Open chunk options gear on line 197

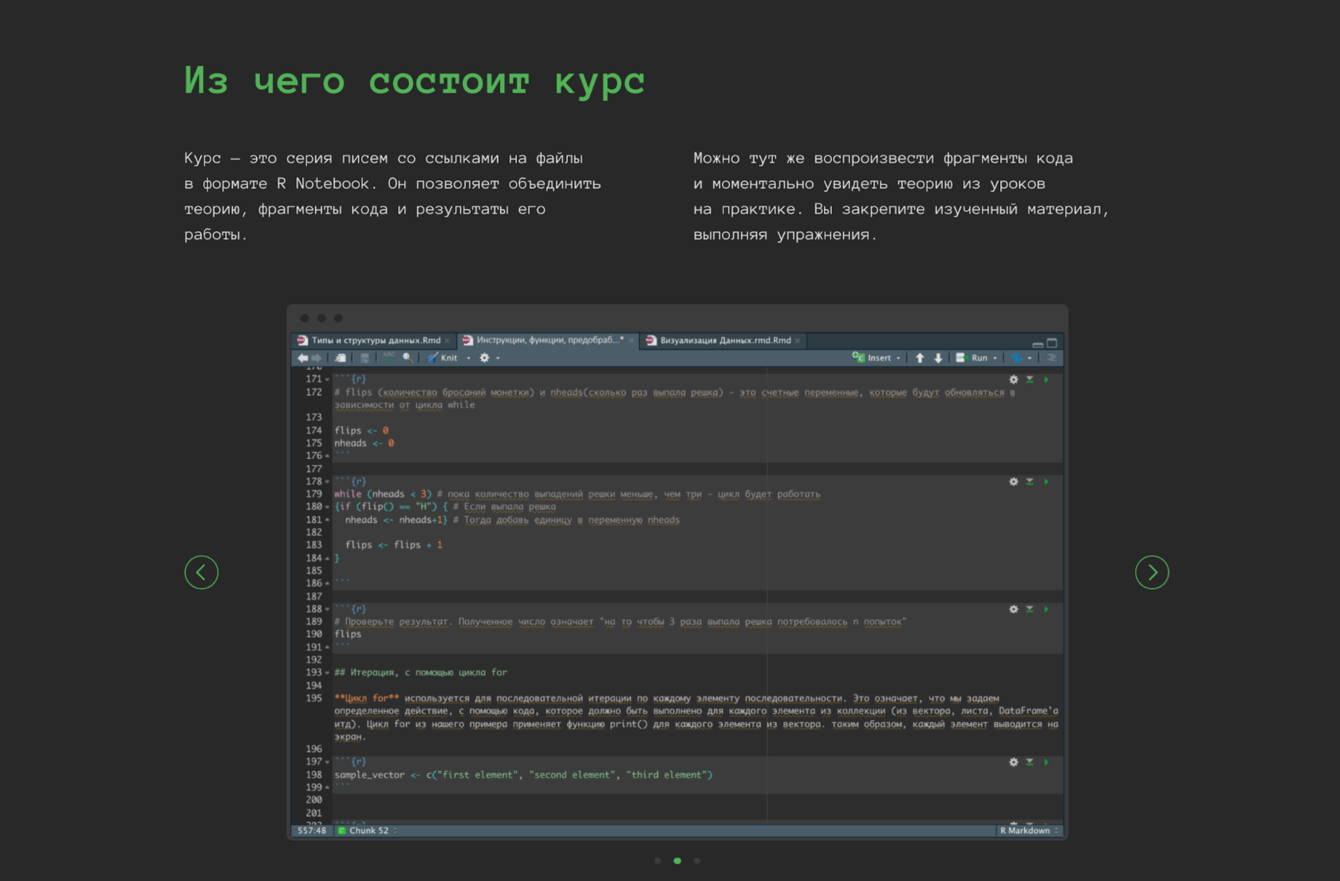point(1013,762)
